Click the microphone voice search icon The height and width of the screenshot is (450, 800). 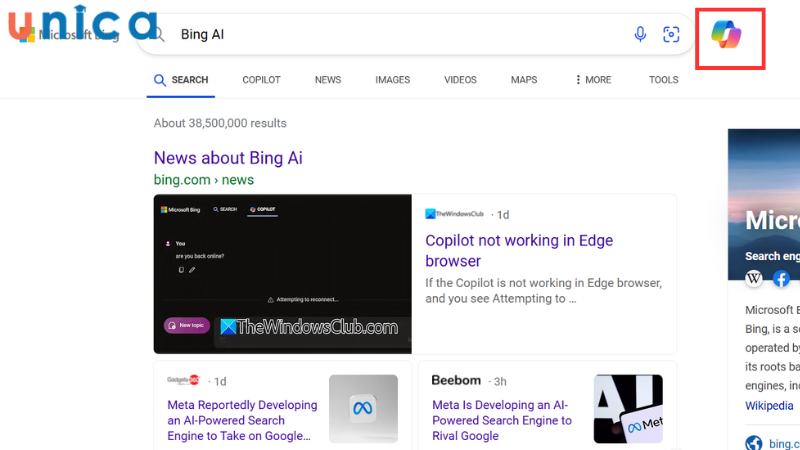(x=640, y=34)
